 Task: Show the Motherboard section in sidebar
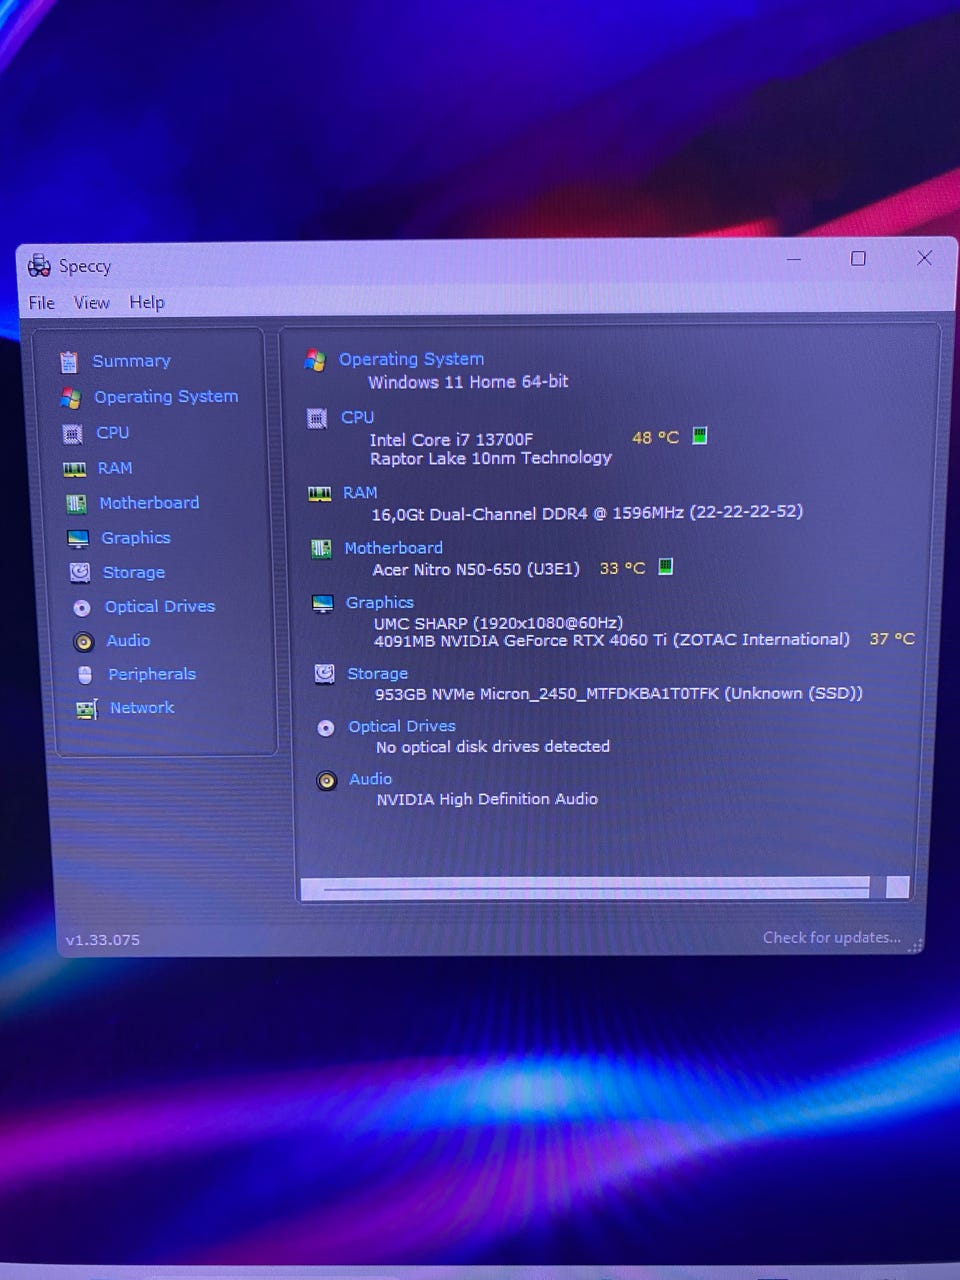(149, 503)
